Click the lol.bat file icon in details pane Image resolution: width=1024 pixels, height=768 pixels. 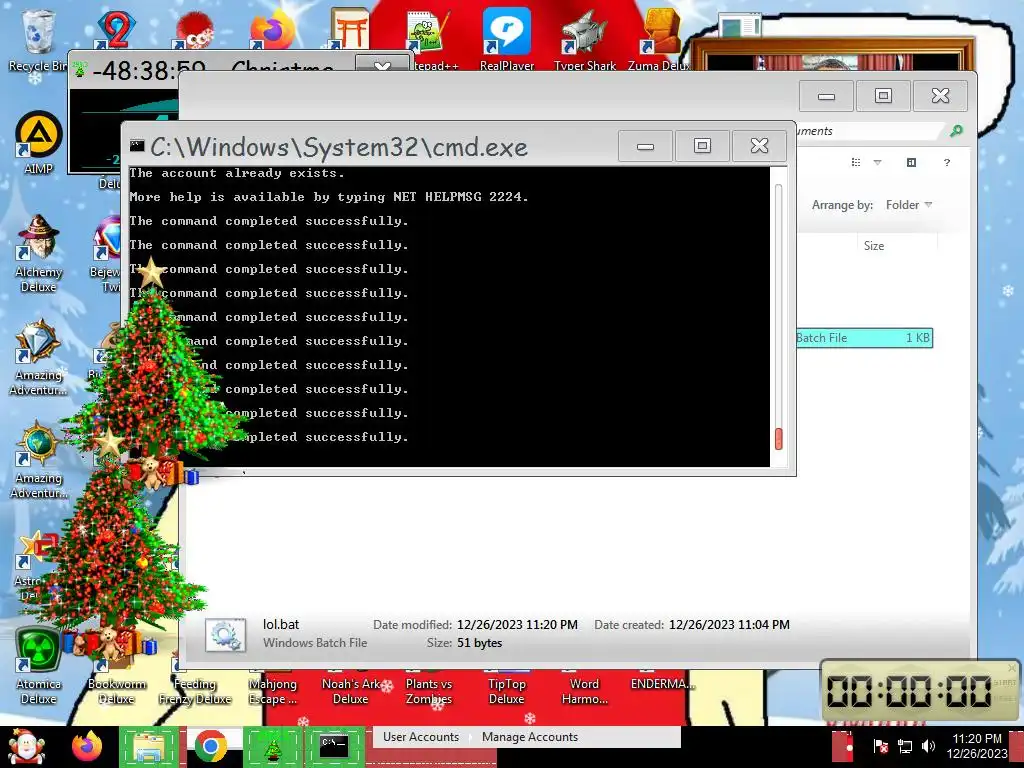226,634
